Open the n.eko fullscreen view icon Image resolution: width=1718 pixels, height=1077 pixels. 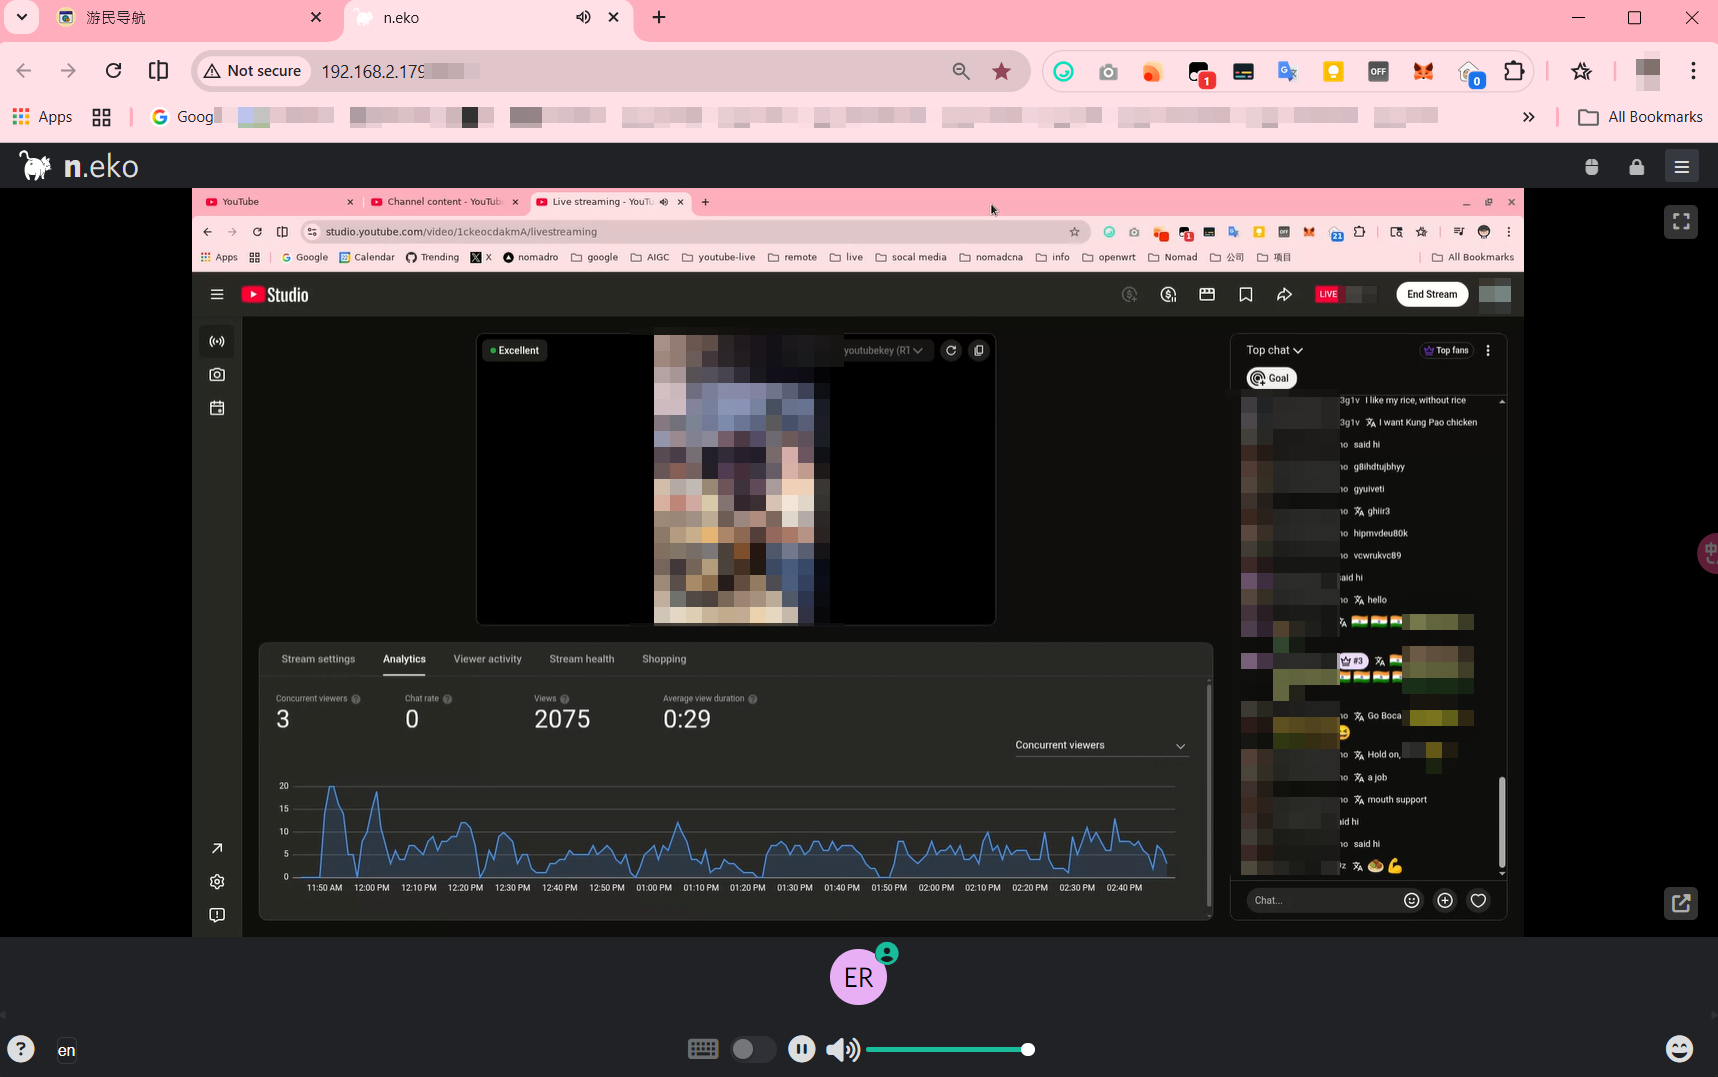1681,222
